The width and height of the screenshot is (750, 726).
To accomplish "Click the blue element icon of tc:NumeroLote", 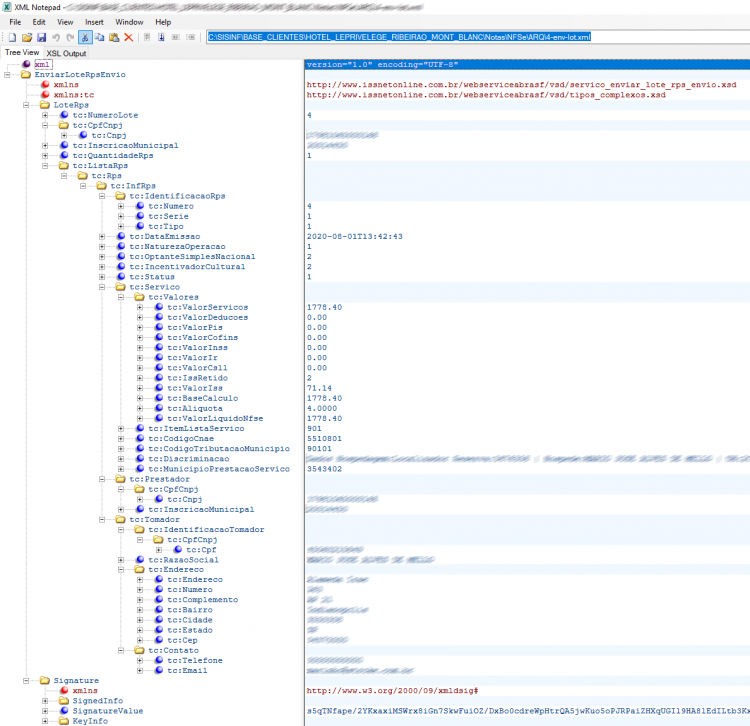I will coord(65,115).
